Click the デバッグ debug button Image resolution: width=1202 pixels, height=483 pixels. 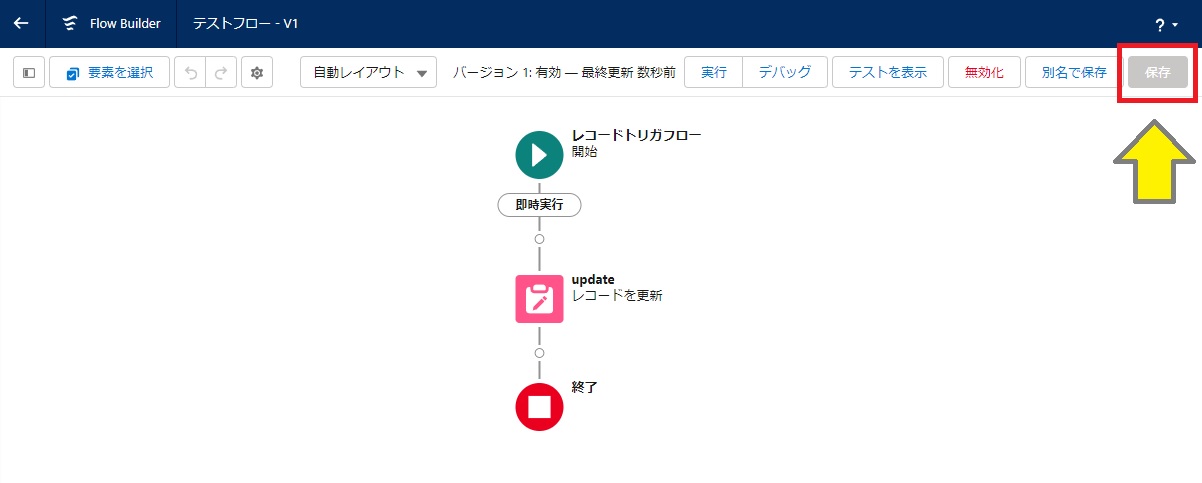tap(784, 73)
